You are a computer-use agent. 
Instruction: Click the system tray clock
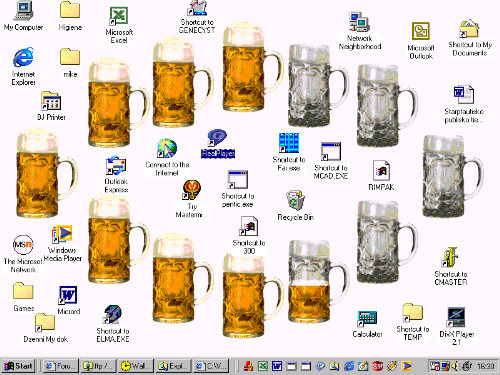point(486,366)
